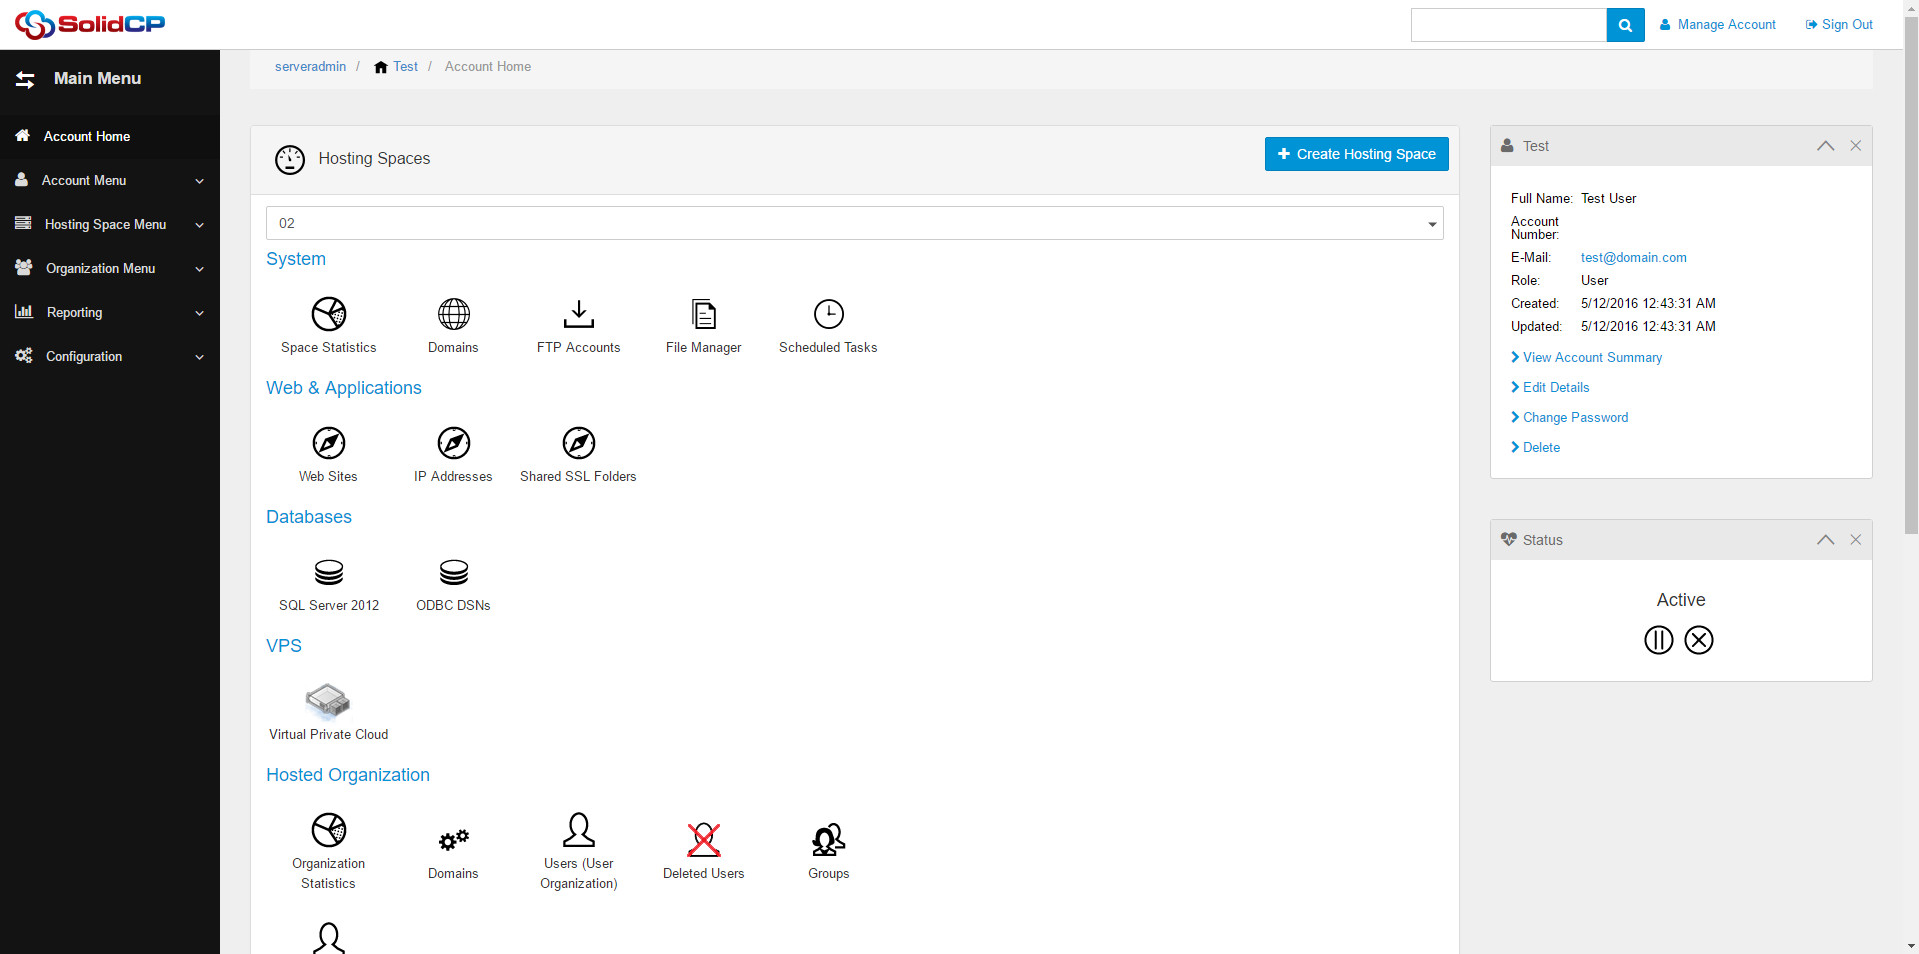Open View Account Summary link

1592,358
